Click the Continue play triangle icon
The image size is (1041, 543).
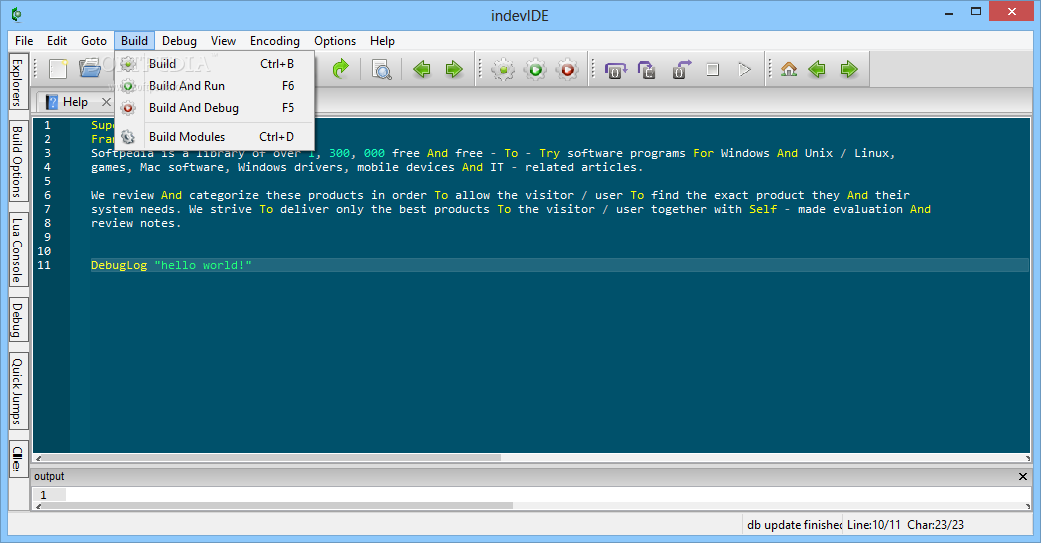tap(744, 70)
